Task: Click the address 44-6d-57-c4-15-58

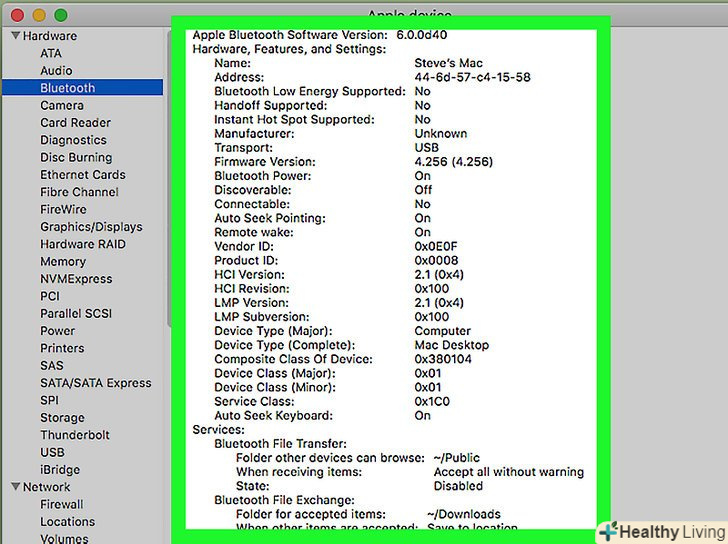Action: coord(472,77)
